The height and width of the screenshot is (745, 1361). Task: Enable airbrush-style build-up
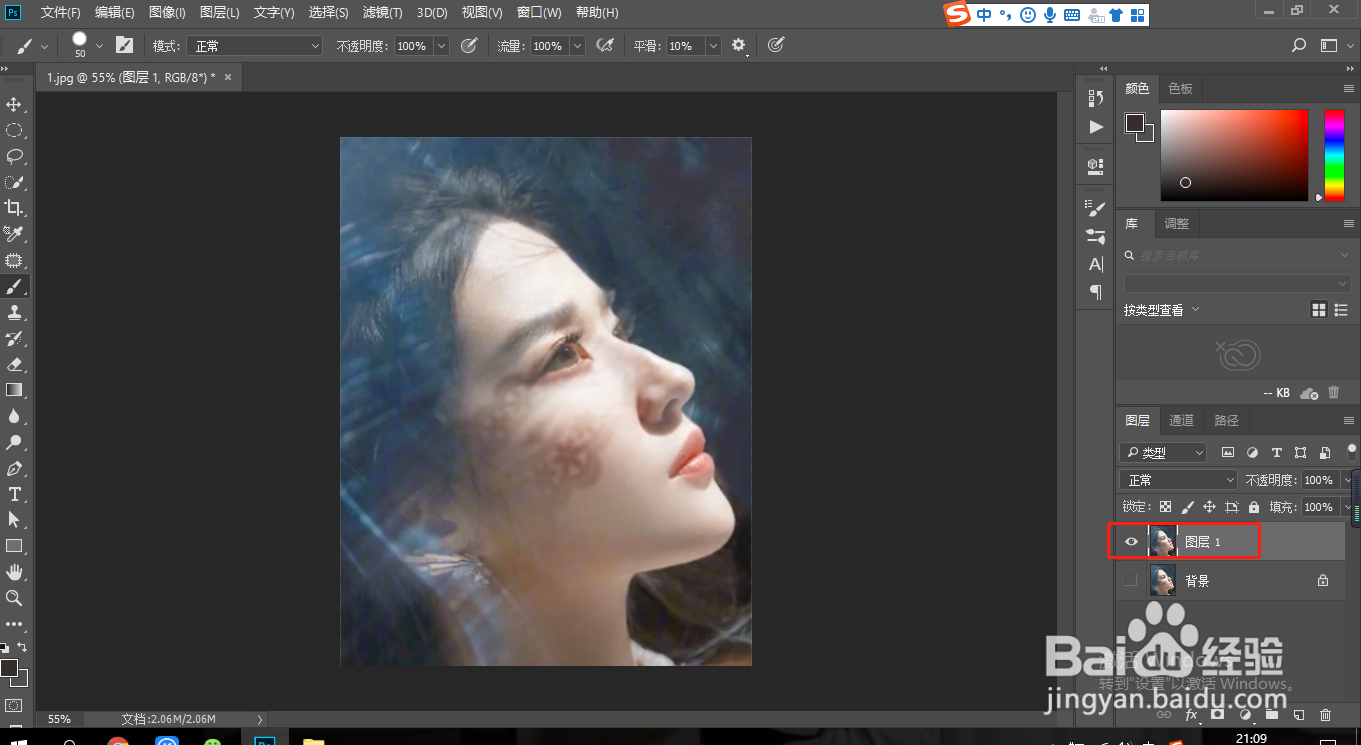pyautogui.click(x=604, y=45)
